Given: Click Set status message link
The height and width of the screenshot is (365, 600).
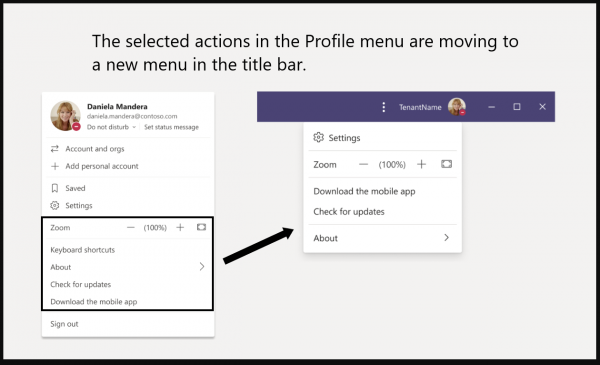Looking at the screenshot, I should [171, 127].
